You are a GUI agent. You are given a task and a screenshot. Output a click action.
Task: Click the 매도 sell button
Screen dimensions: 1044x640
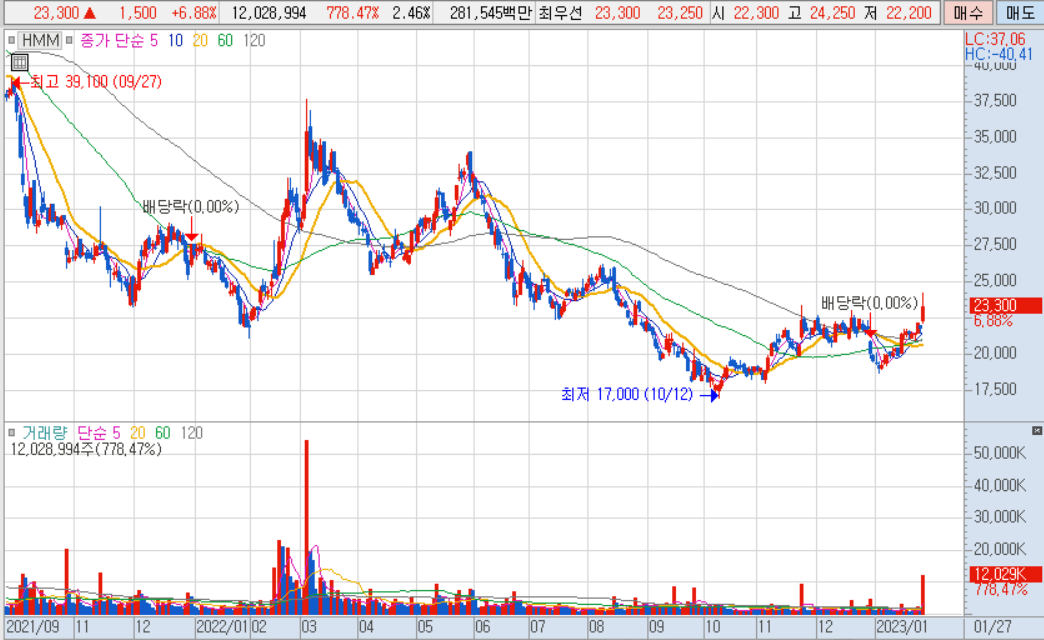[1019, 13]
